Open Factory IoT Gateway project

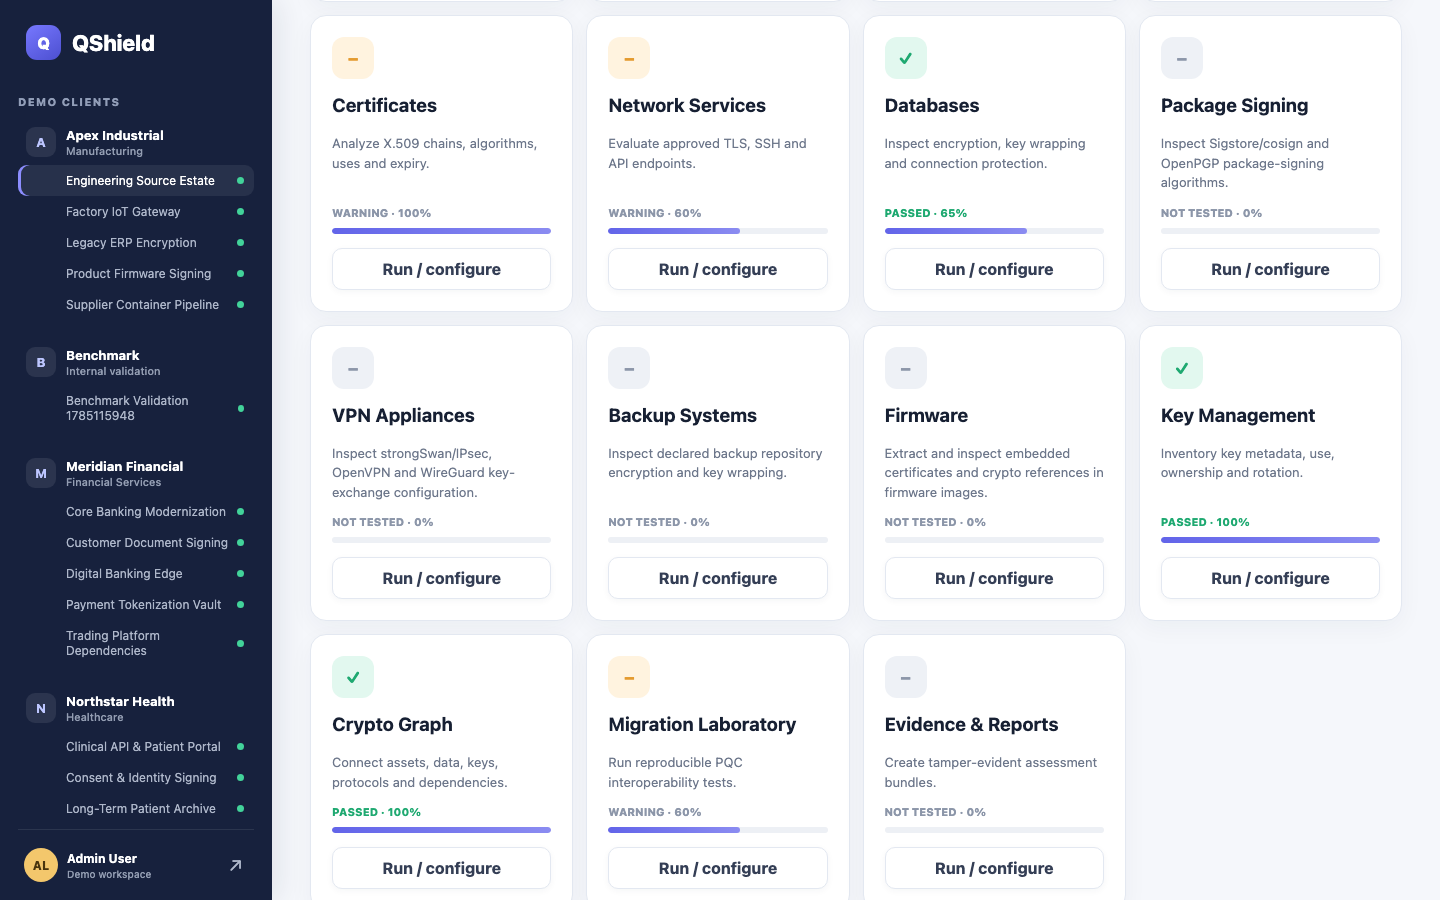pos(136,212)
